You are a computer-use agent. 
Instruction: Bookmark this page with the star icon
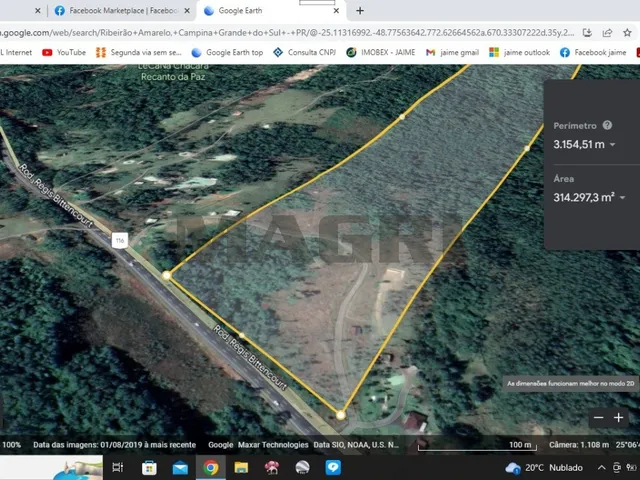click(627, 33)
